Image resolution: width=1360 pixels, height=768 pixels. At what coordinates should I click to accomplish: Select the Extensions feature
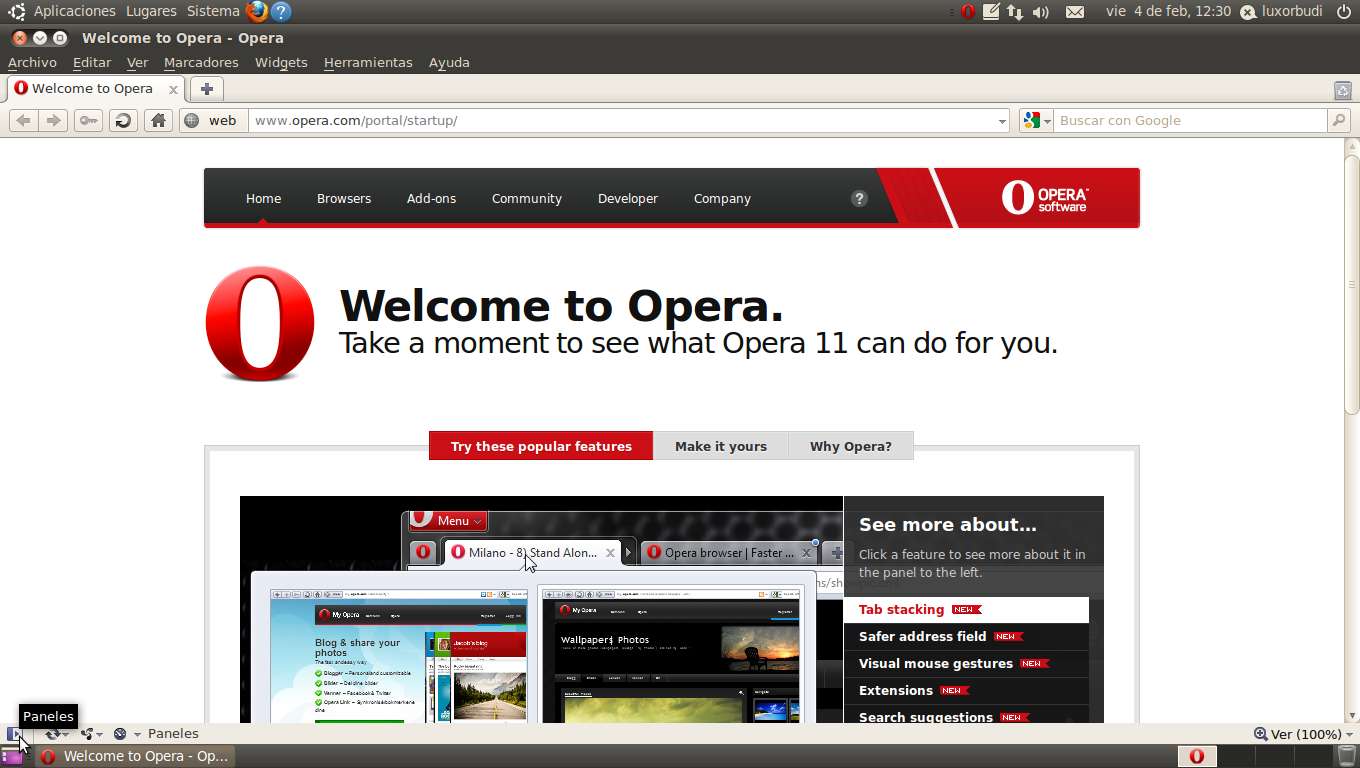966,690
